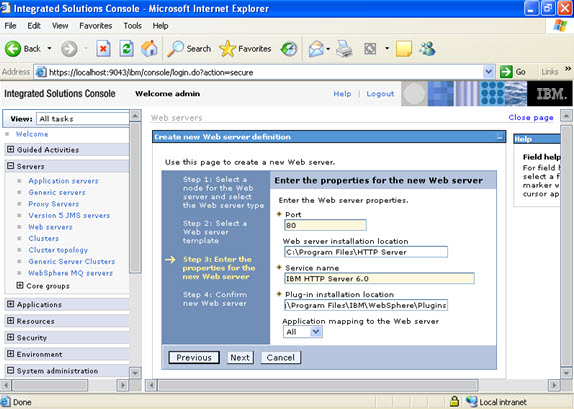This screenshot has height=409, width=574.
Task: Click navigation panel scroll down arrow
Action: 135,373
